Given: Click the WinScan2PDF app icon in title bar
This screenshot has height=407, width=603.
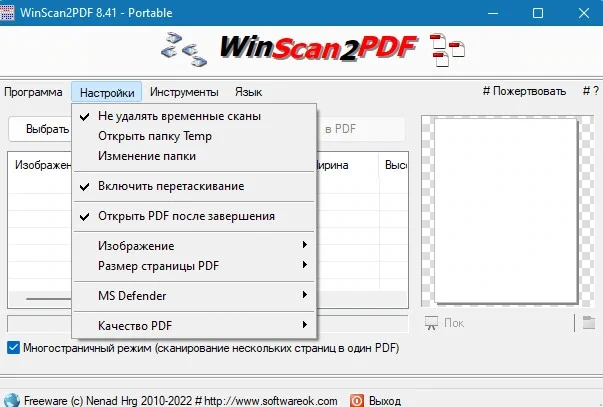Looking at the screenshot, I should tap(7, 13).
